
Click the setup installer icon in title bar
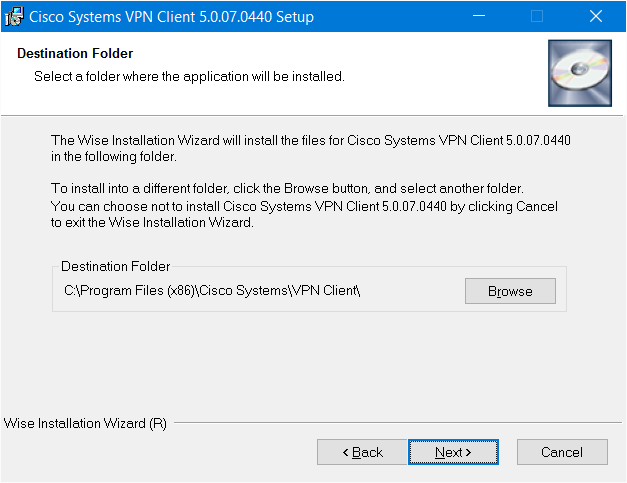coord(14,16)
